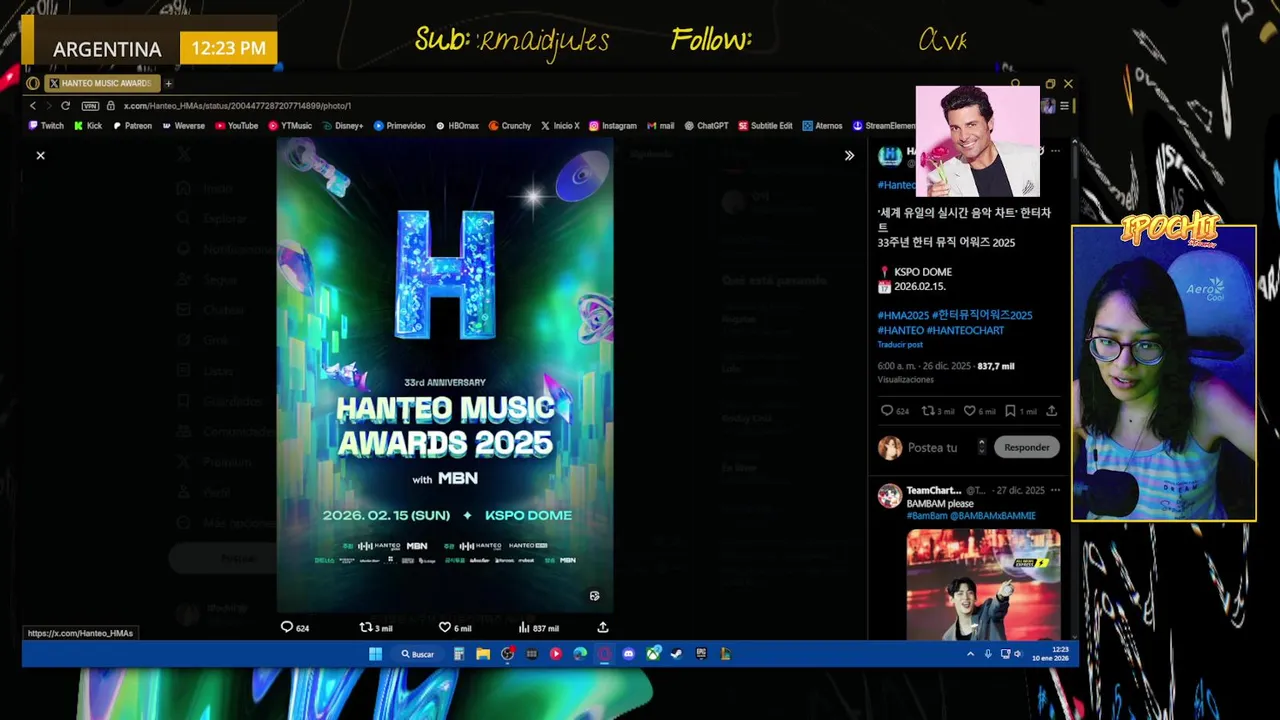This screenshot has height=720, width=1280.
Task: Click the repost icon below the photo
Action: coord(365,627)
